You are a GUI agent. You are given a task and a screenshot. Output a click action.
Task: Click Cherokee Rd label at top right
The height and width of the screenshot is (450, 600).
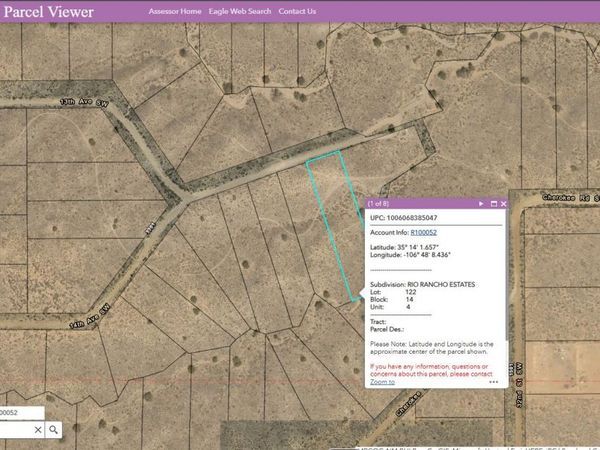click(571, 197)
